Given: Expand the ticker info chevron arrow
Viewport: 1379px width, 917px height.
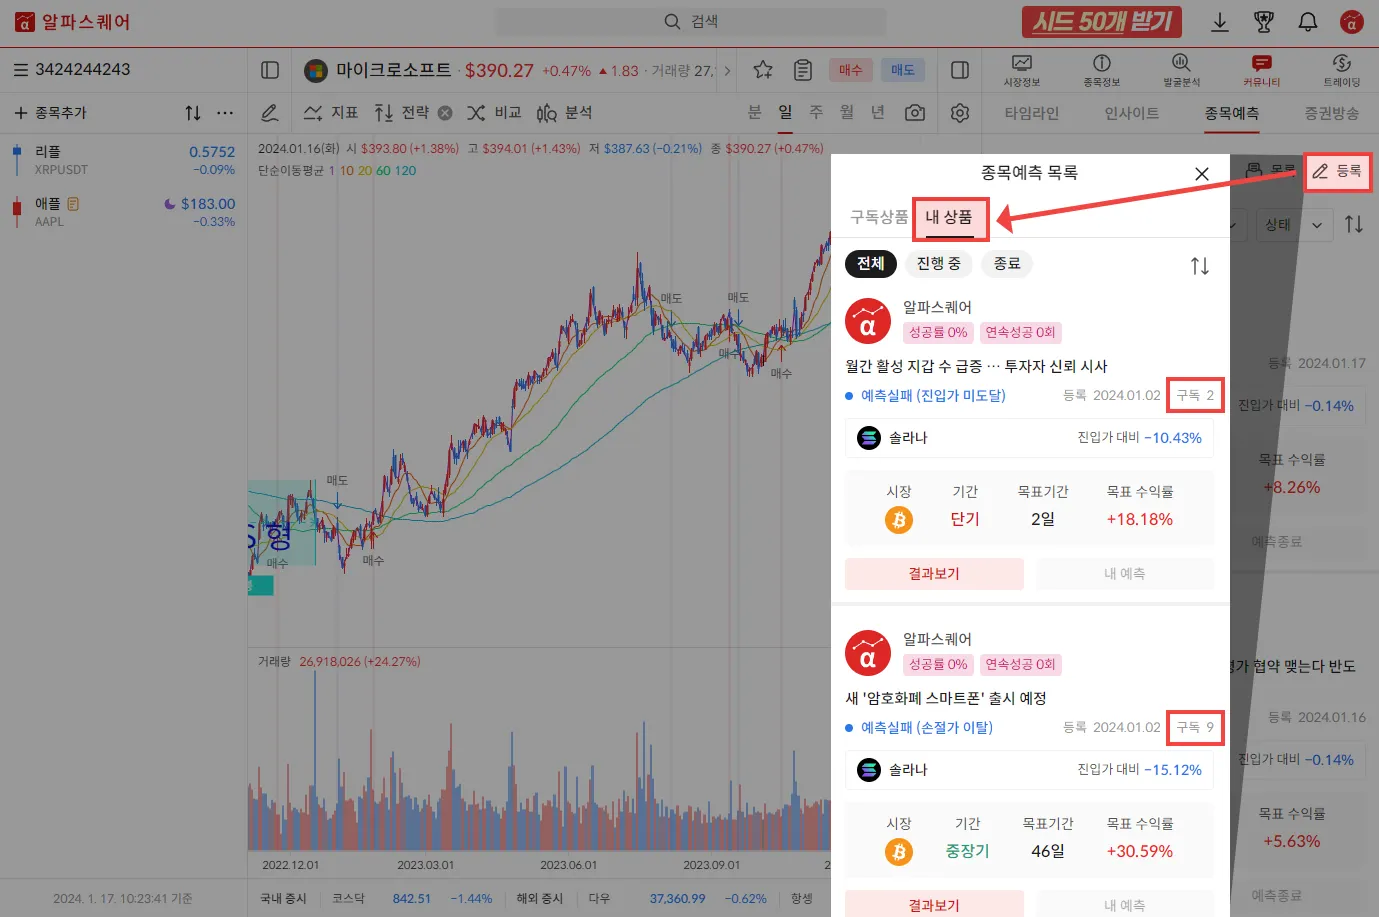Looking at the screenshot, I should click(x=727, y=71).
